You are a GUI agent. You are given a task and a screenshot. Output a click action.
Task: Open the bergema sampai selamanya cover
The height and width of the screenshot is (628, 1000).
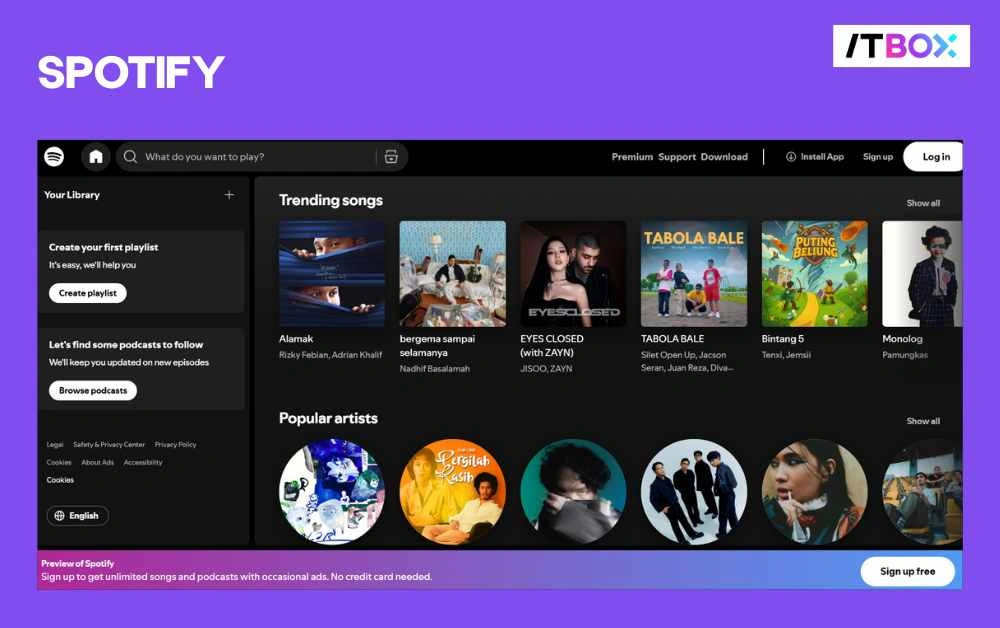(453, 274)
